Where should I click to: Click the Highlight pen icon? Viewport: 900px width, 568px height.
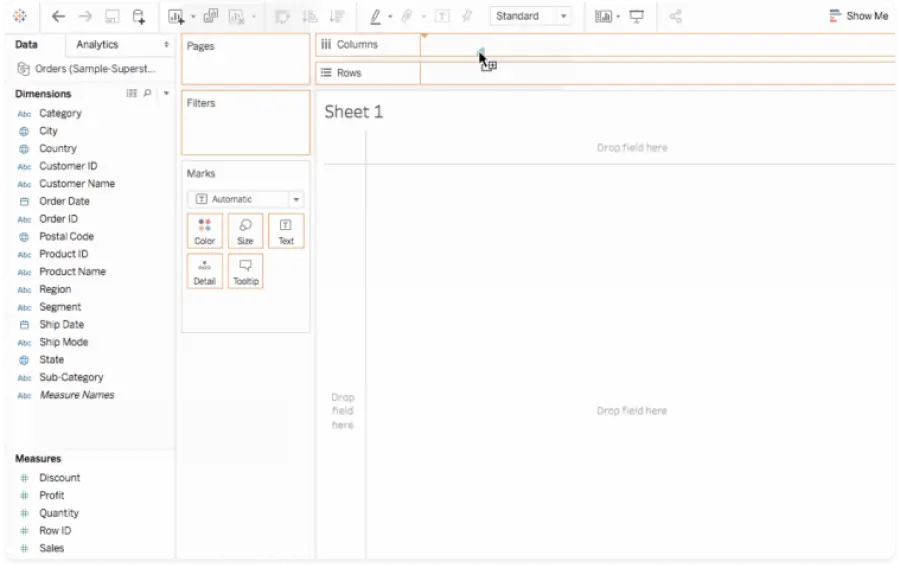[375, 17]
